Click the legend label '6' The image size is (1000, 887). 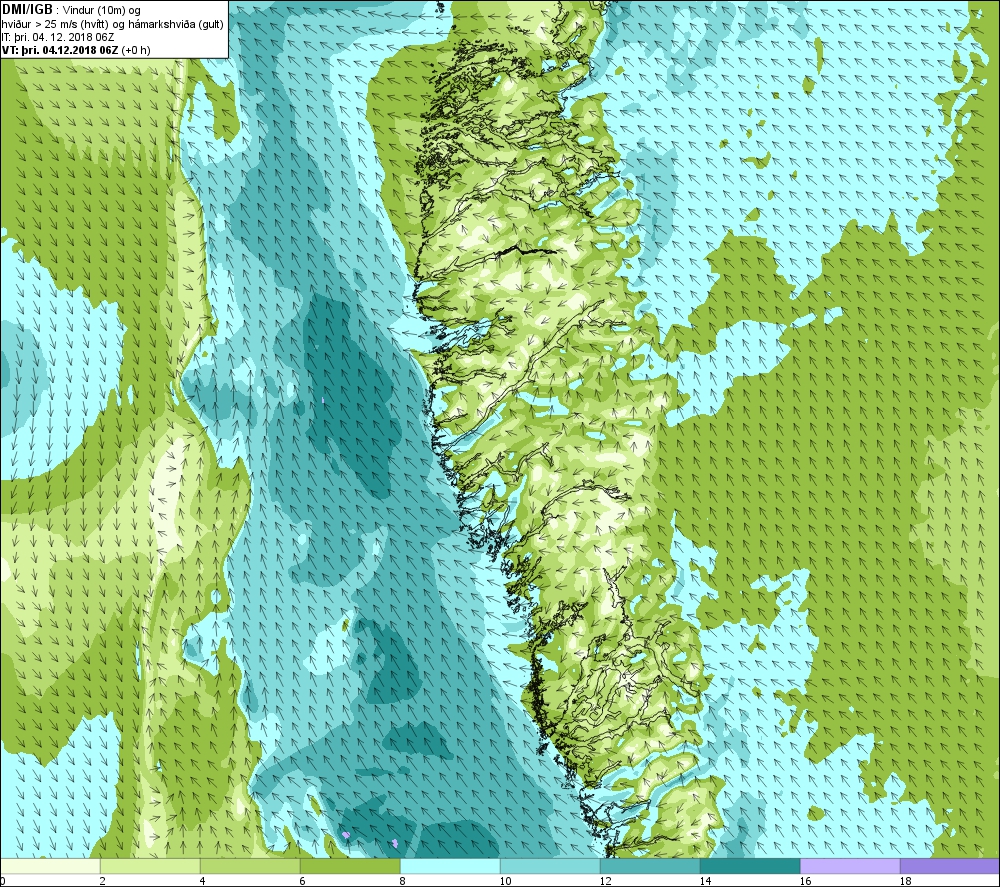pyautogui.click(x=302, y=881)
